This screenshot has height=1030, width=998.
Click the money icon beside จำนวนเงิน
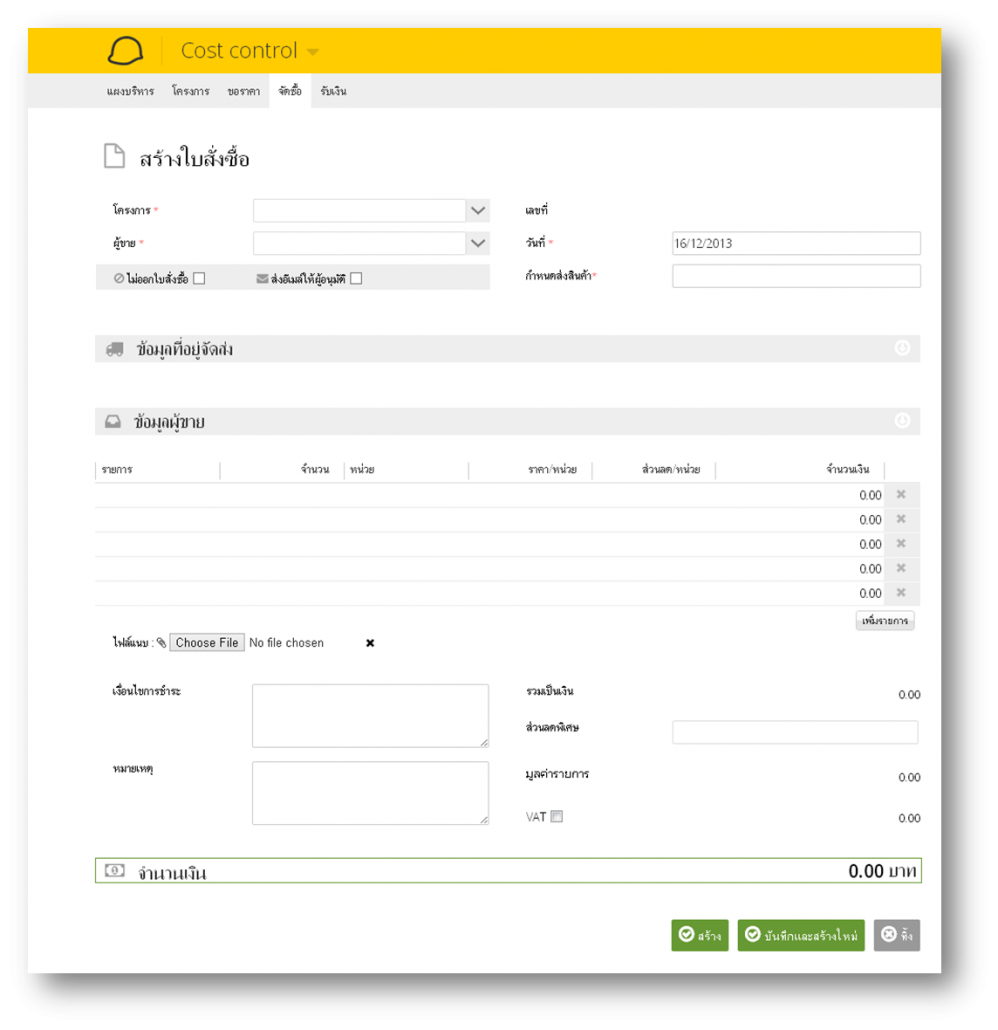(x=114, y=870)
